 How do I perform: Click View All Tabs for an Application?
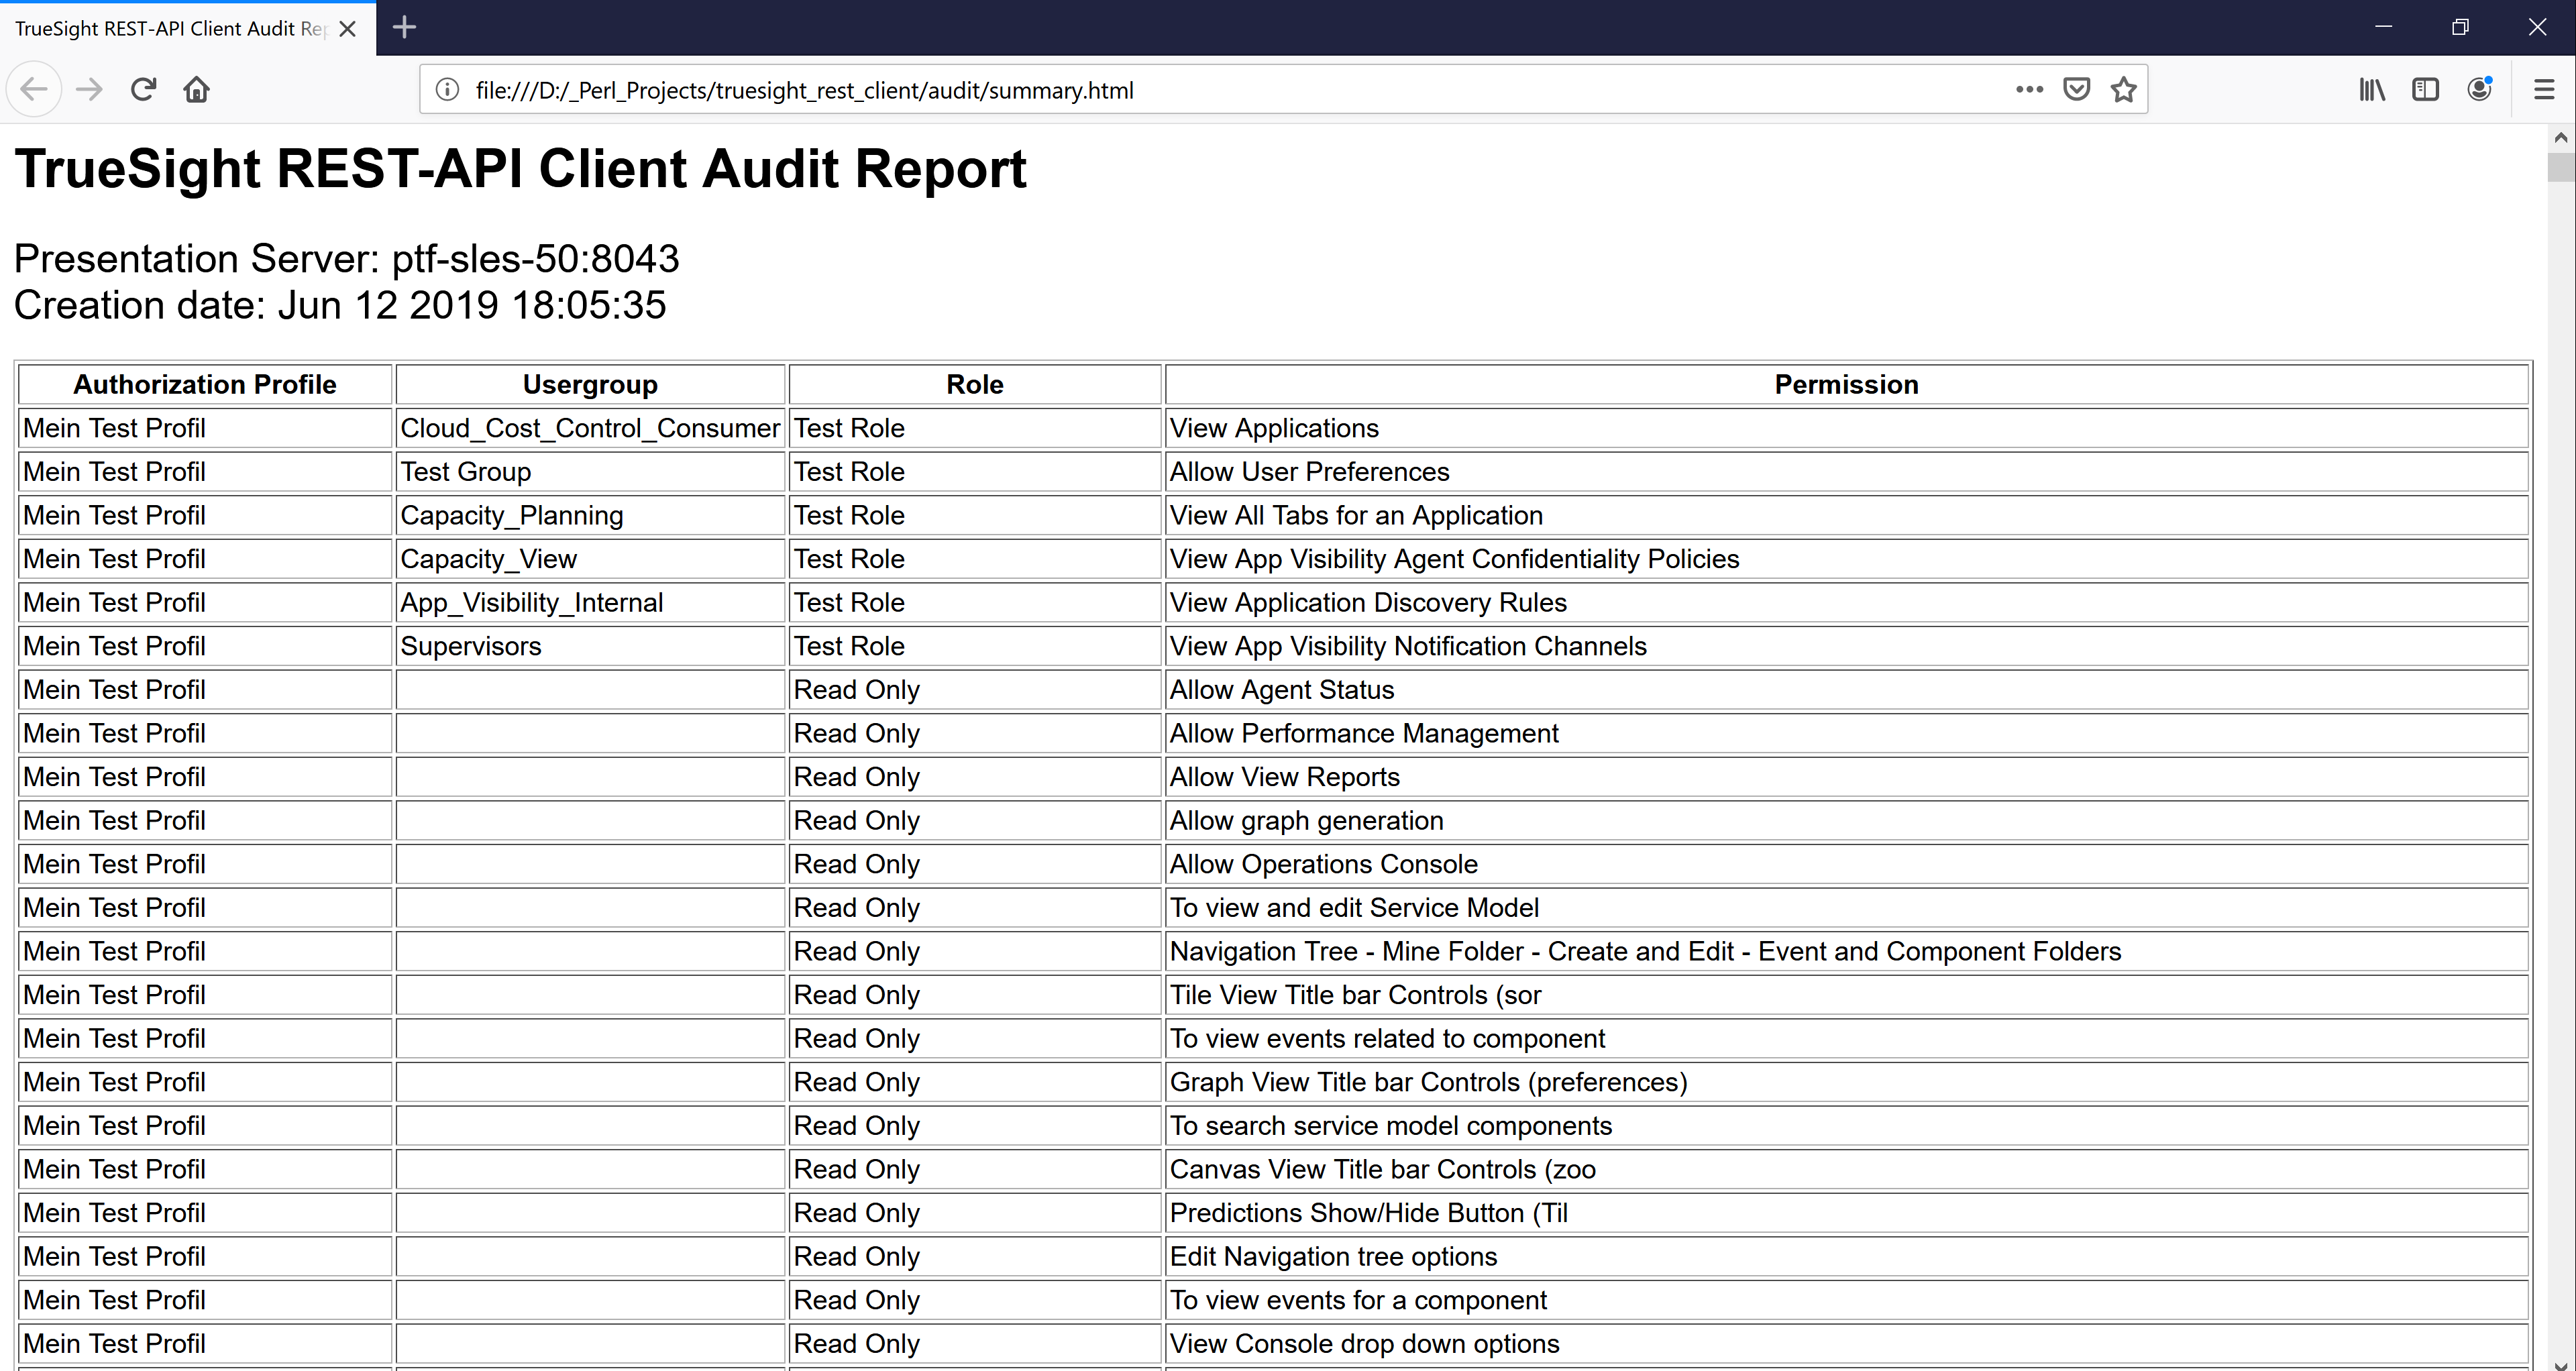tap(1846, 515)
